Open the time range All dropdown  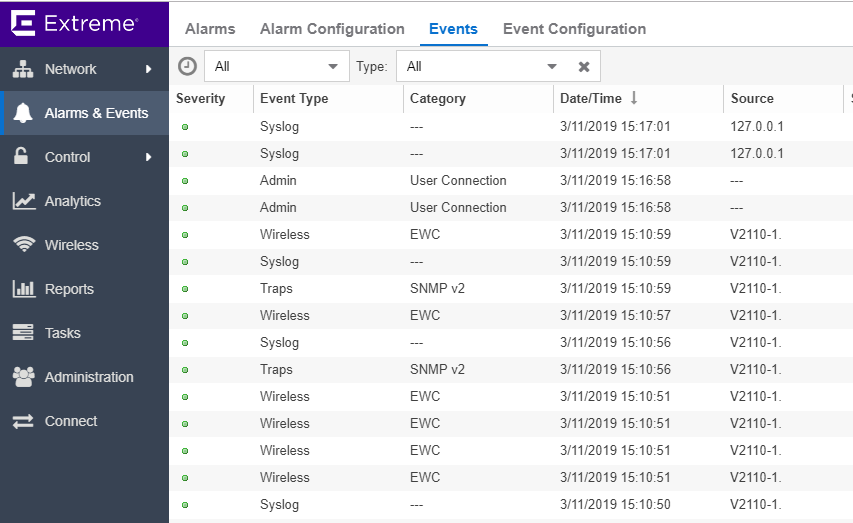click(x=277, y=66)
